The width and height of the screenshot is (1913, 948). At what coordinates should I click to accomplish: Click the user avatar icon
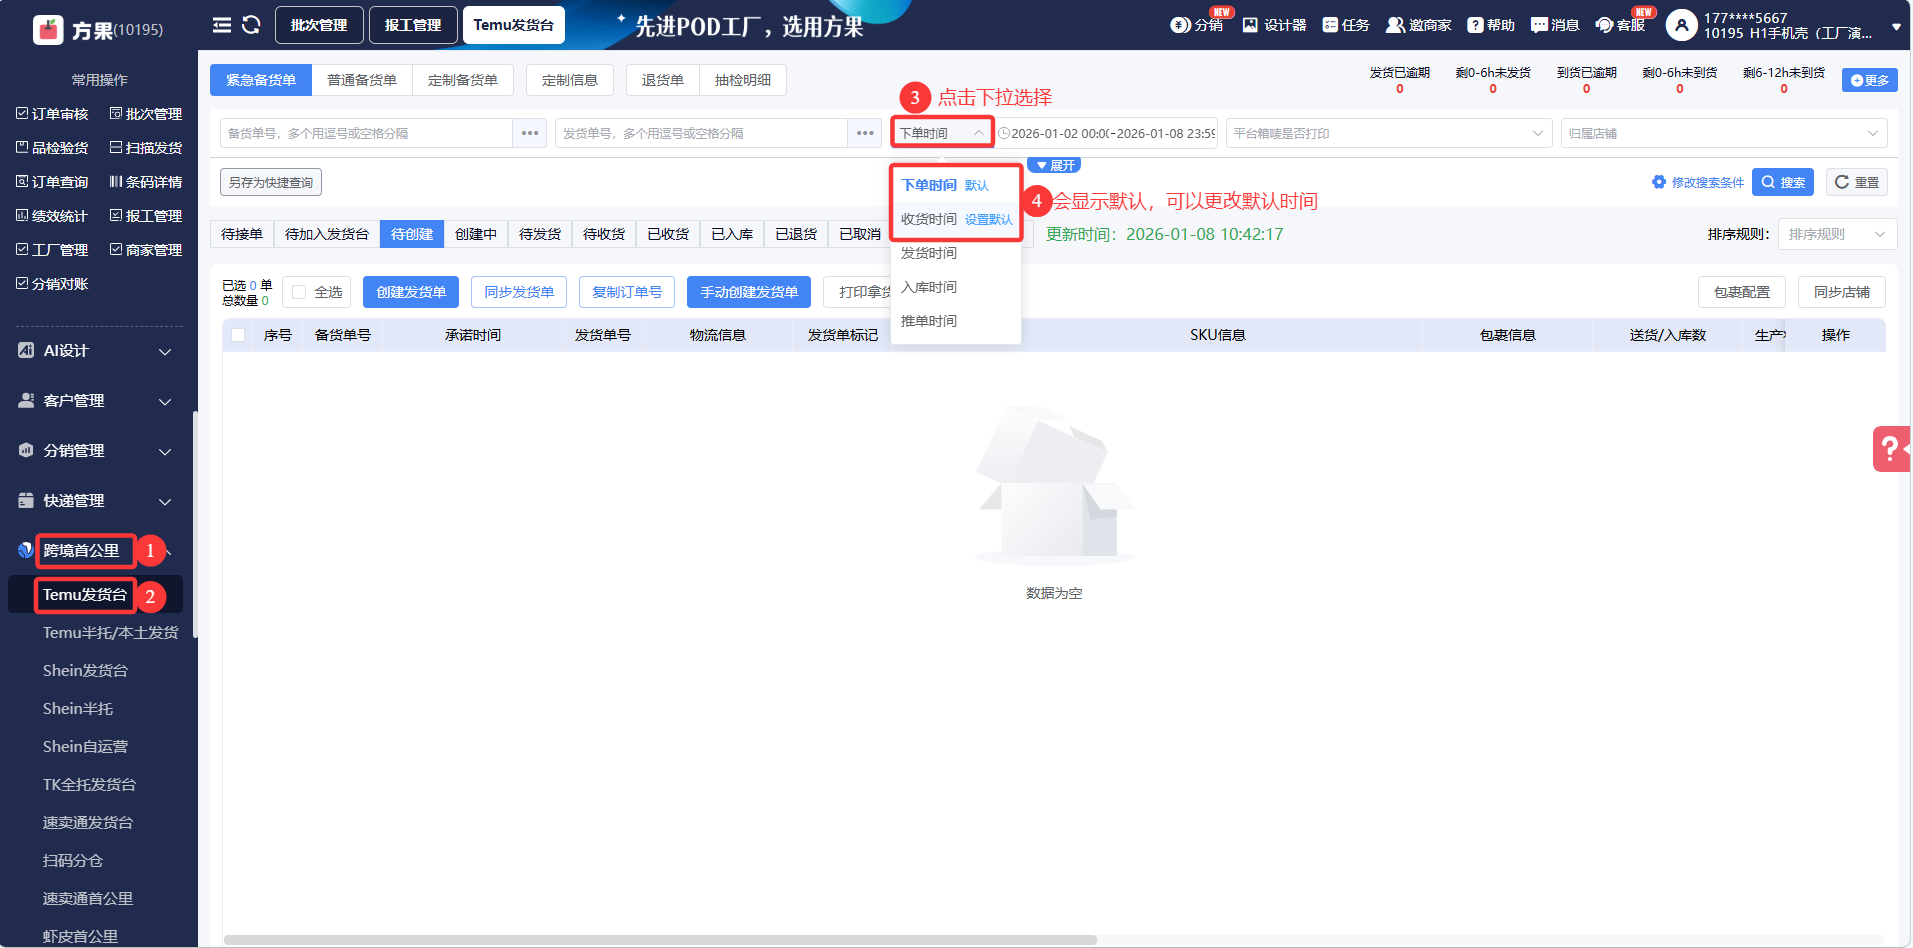pyautogui.click(x=1681, y=25)
